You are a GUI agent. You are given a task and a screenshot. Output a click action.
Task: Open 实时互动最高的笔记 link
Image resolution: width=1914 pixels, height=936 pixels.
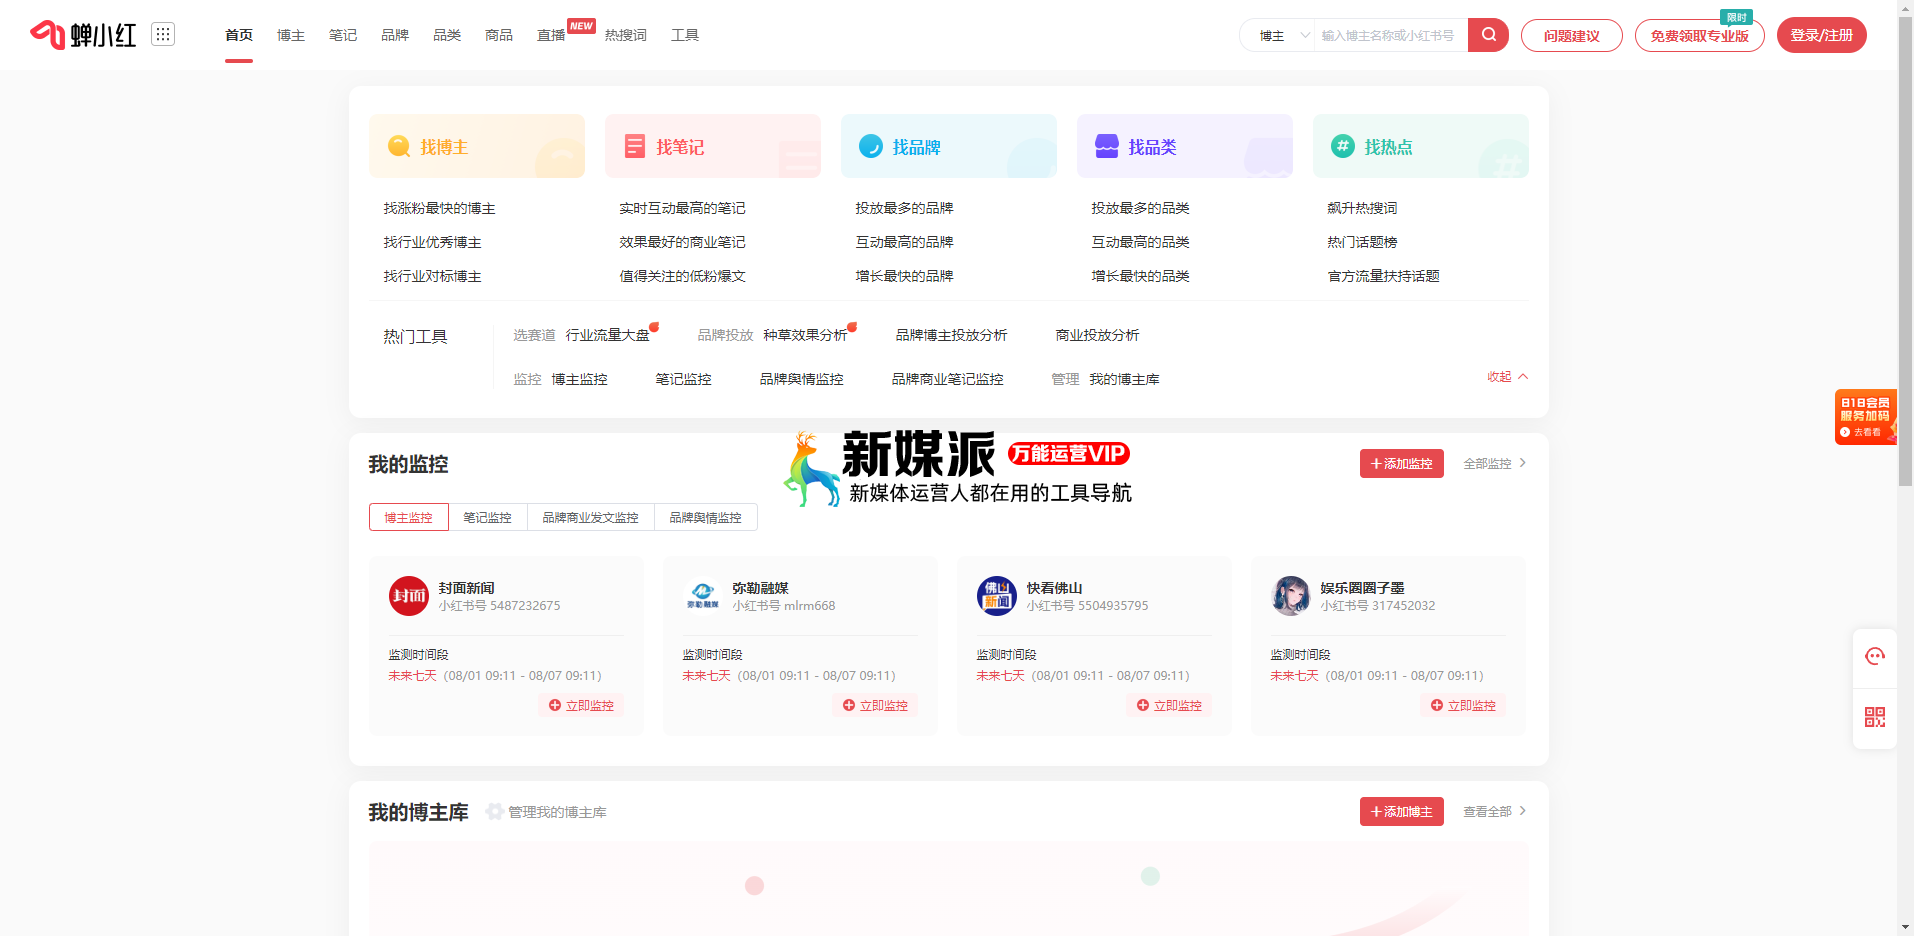683,208
